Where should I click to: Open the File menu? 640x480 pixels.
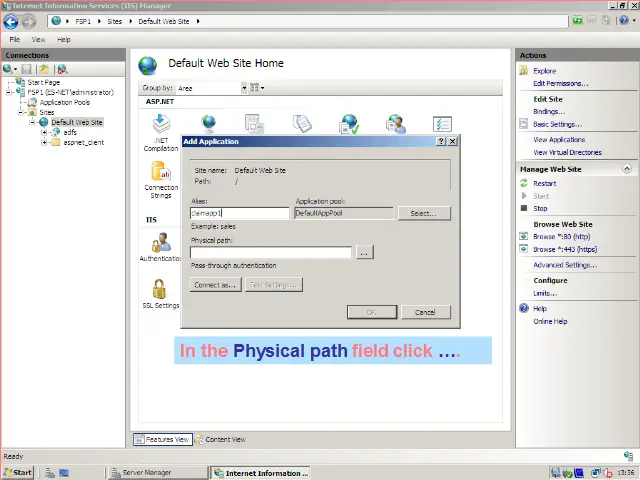click(x=15, y=40)
